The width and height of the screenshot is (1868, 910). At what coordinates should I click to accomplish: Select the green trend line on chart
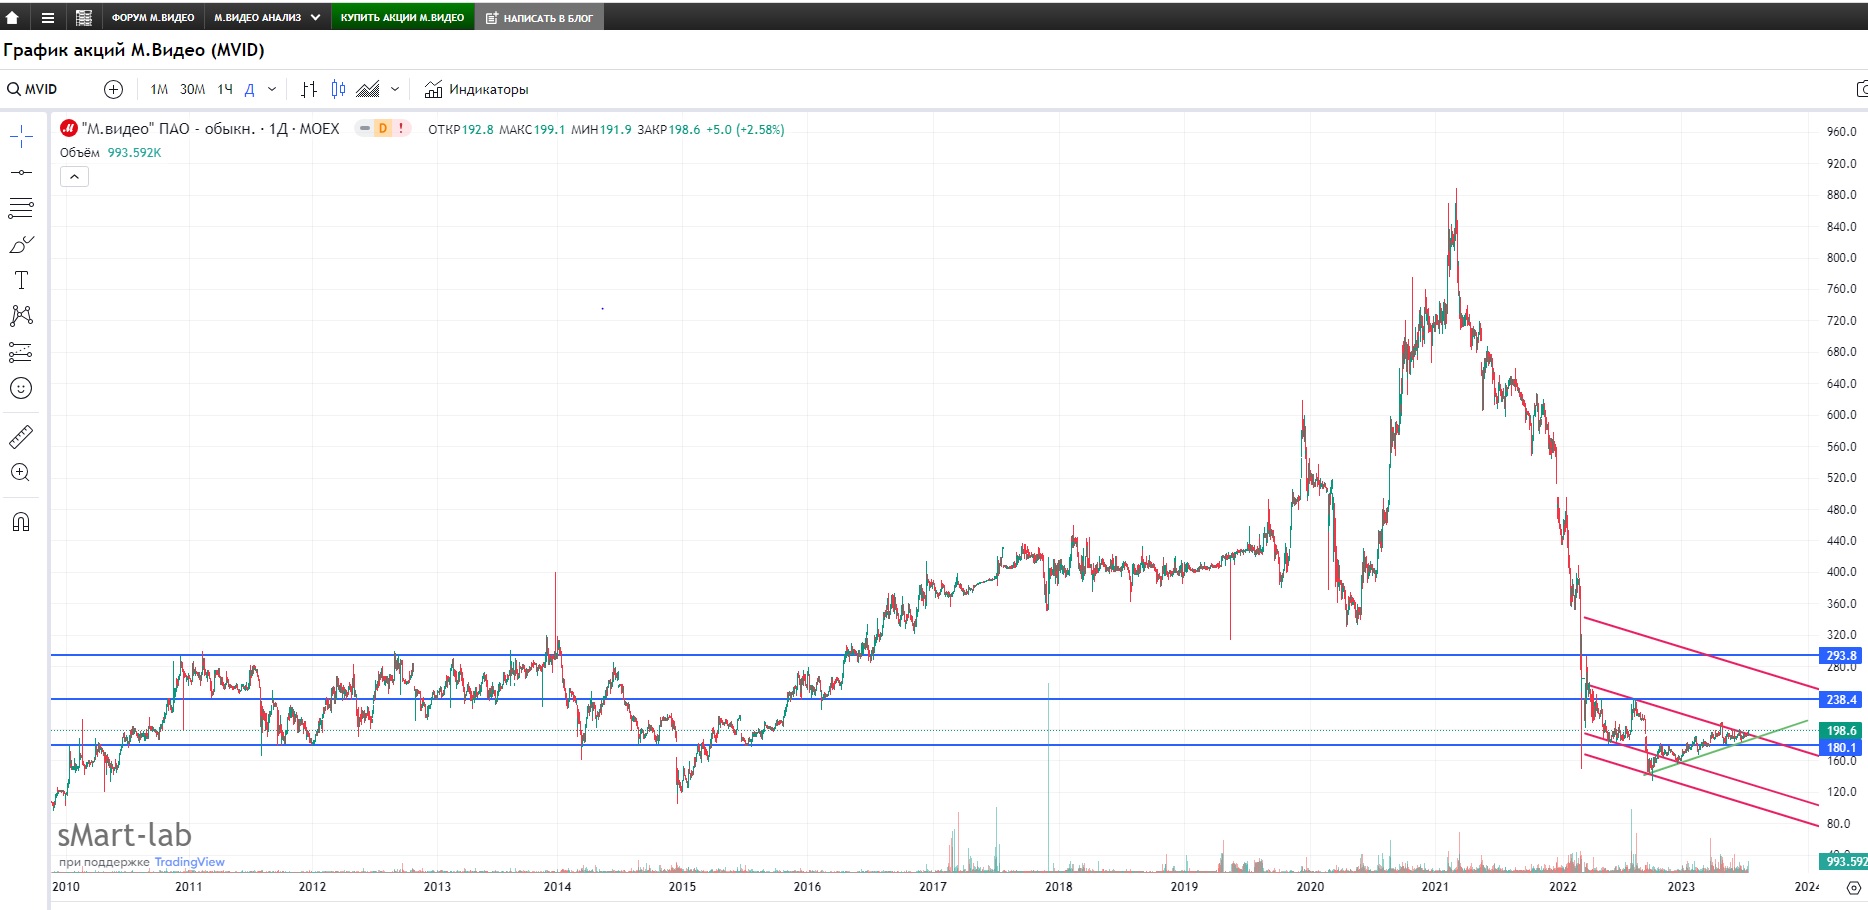point(1730,746)
